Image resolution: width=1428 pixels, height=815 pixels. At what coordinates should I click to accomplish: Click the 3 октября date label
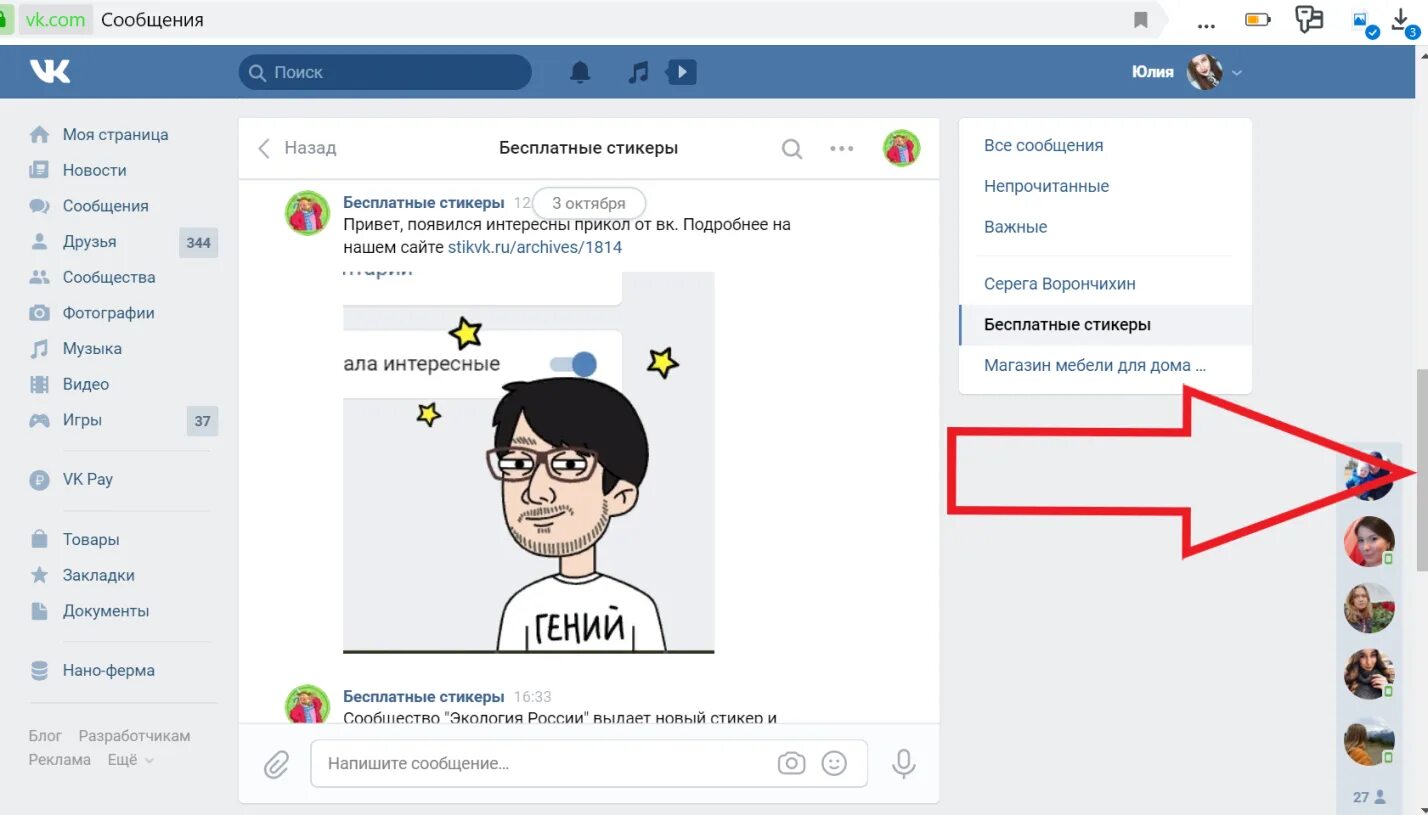589,203
